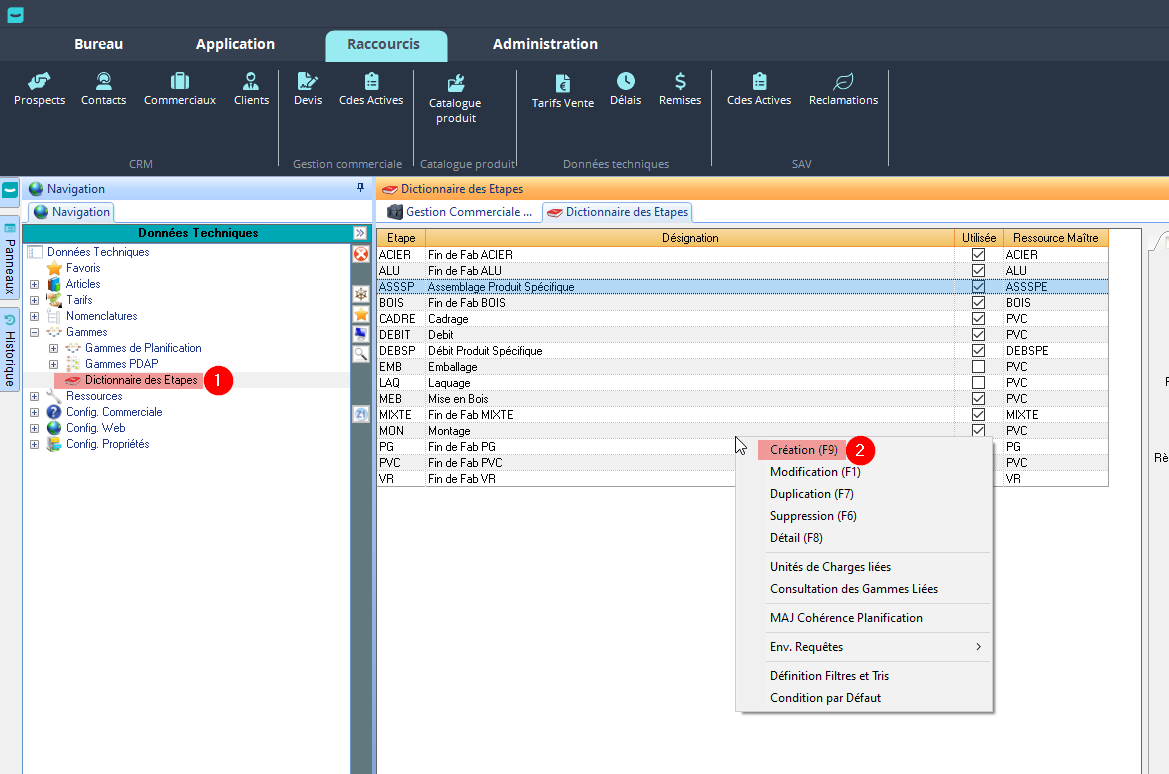Screen dimensions: 1169x774
Task: Uncheck the Utilisée box for ACIER
Action: pyautogui.click(x=978, y=255)
